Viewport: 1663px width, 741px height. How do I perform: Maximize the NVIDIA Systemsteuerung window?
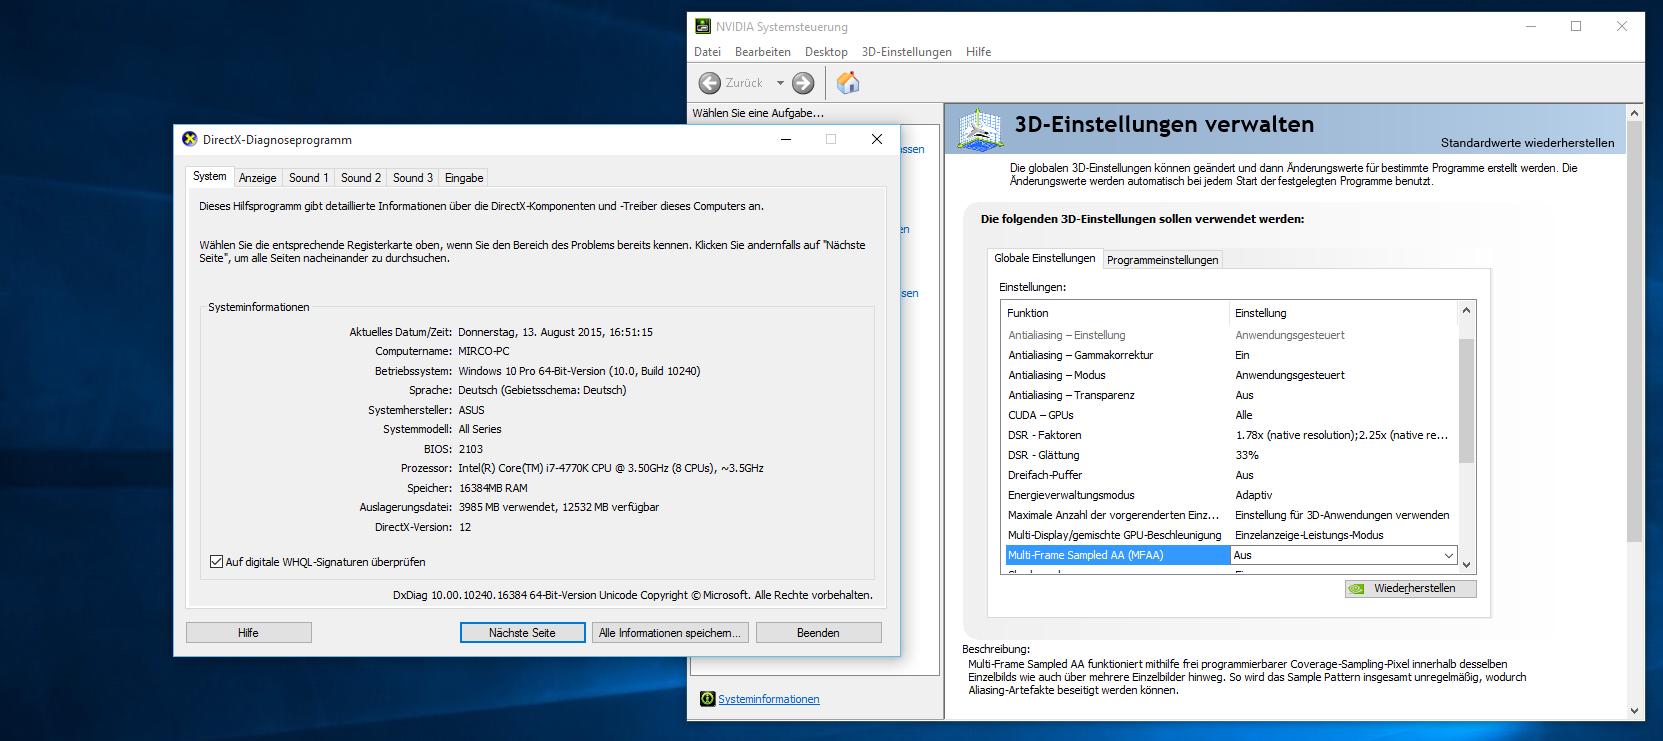coord(1576,26)
